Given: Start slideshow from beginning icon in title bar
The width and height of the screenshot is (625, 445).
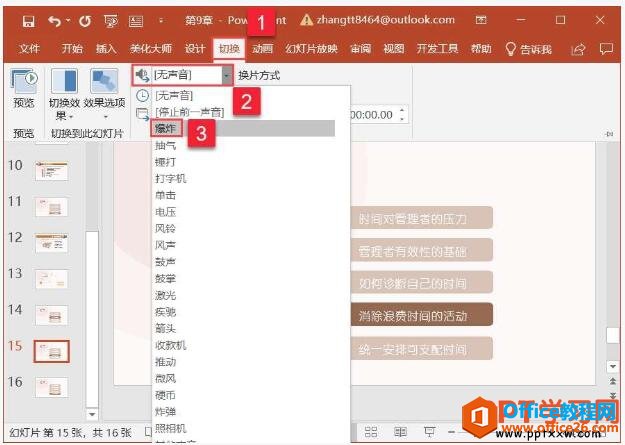Looking at the screenshot, I should tap(110, 21).
